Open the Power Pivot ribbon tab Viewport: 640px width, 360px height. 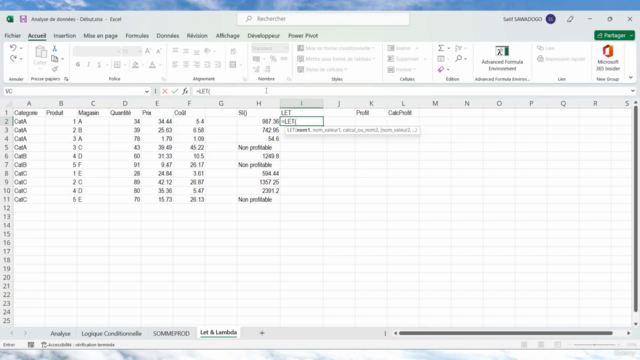tap(303, 36)
